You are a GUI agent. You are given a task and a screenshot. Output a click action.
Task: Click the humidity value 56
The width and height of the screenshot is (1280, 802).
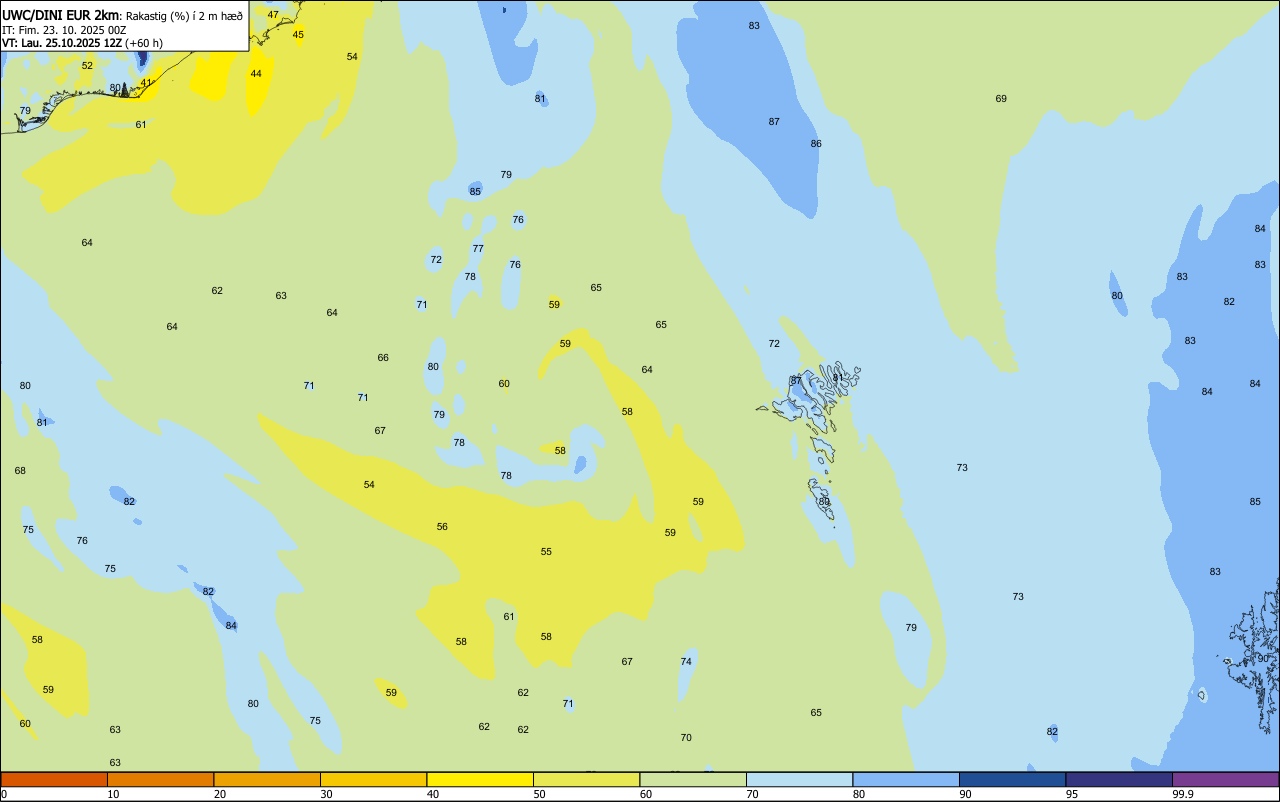click(x=442, y=527)
